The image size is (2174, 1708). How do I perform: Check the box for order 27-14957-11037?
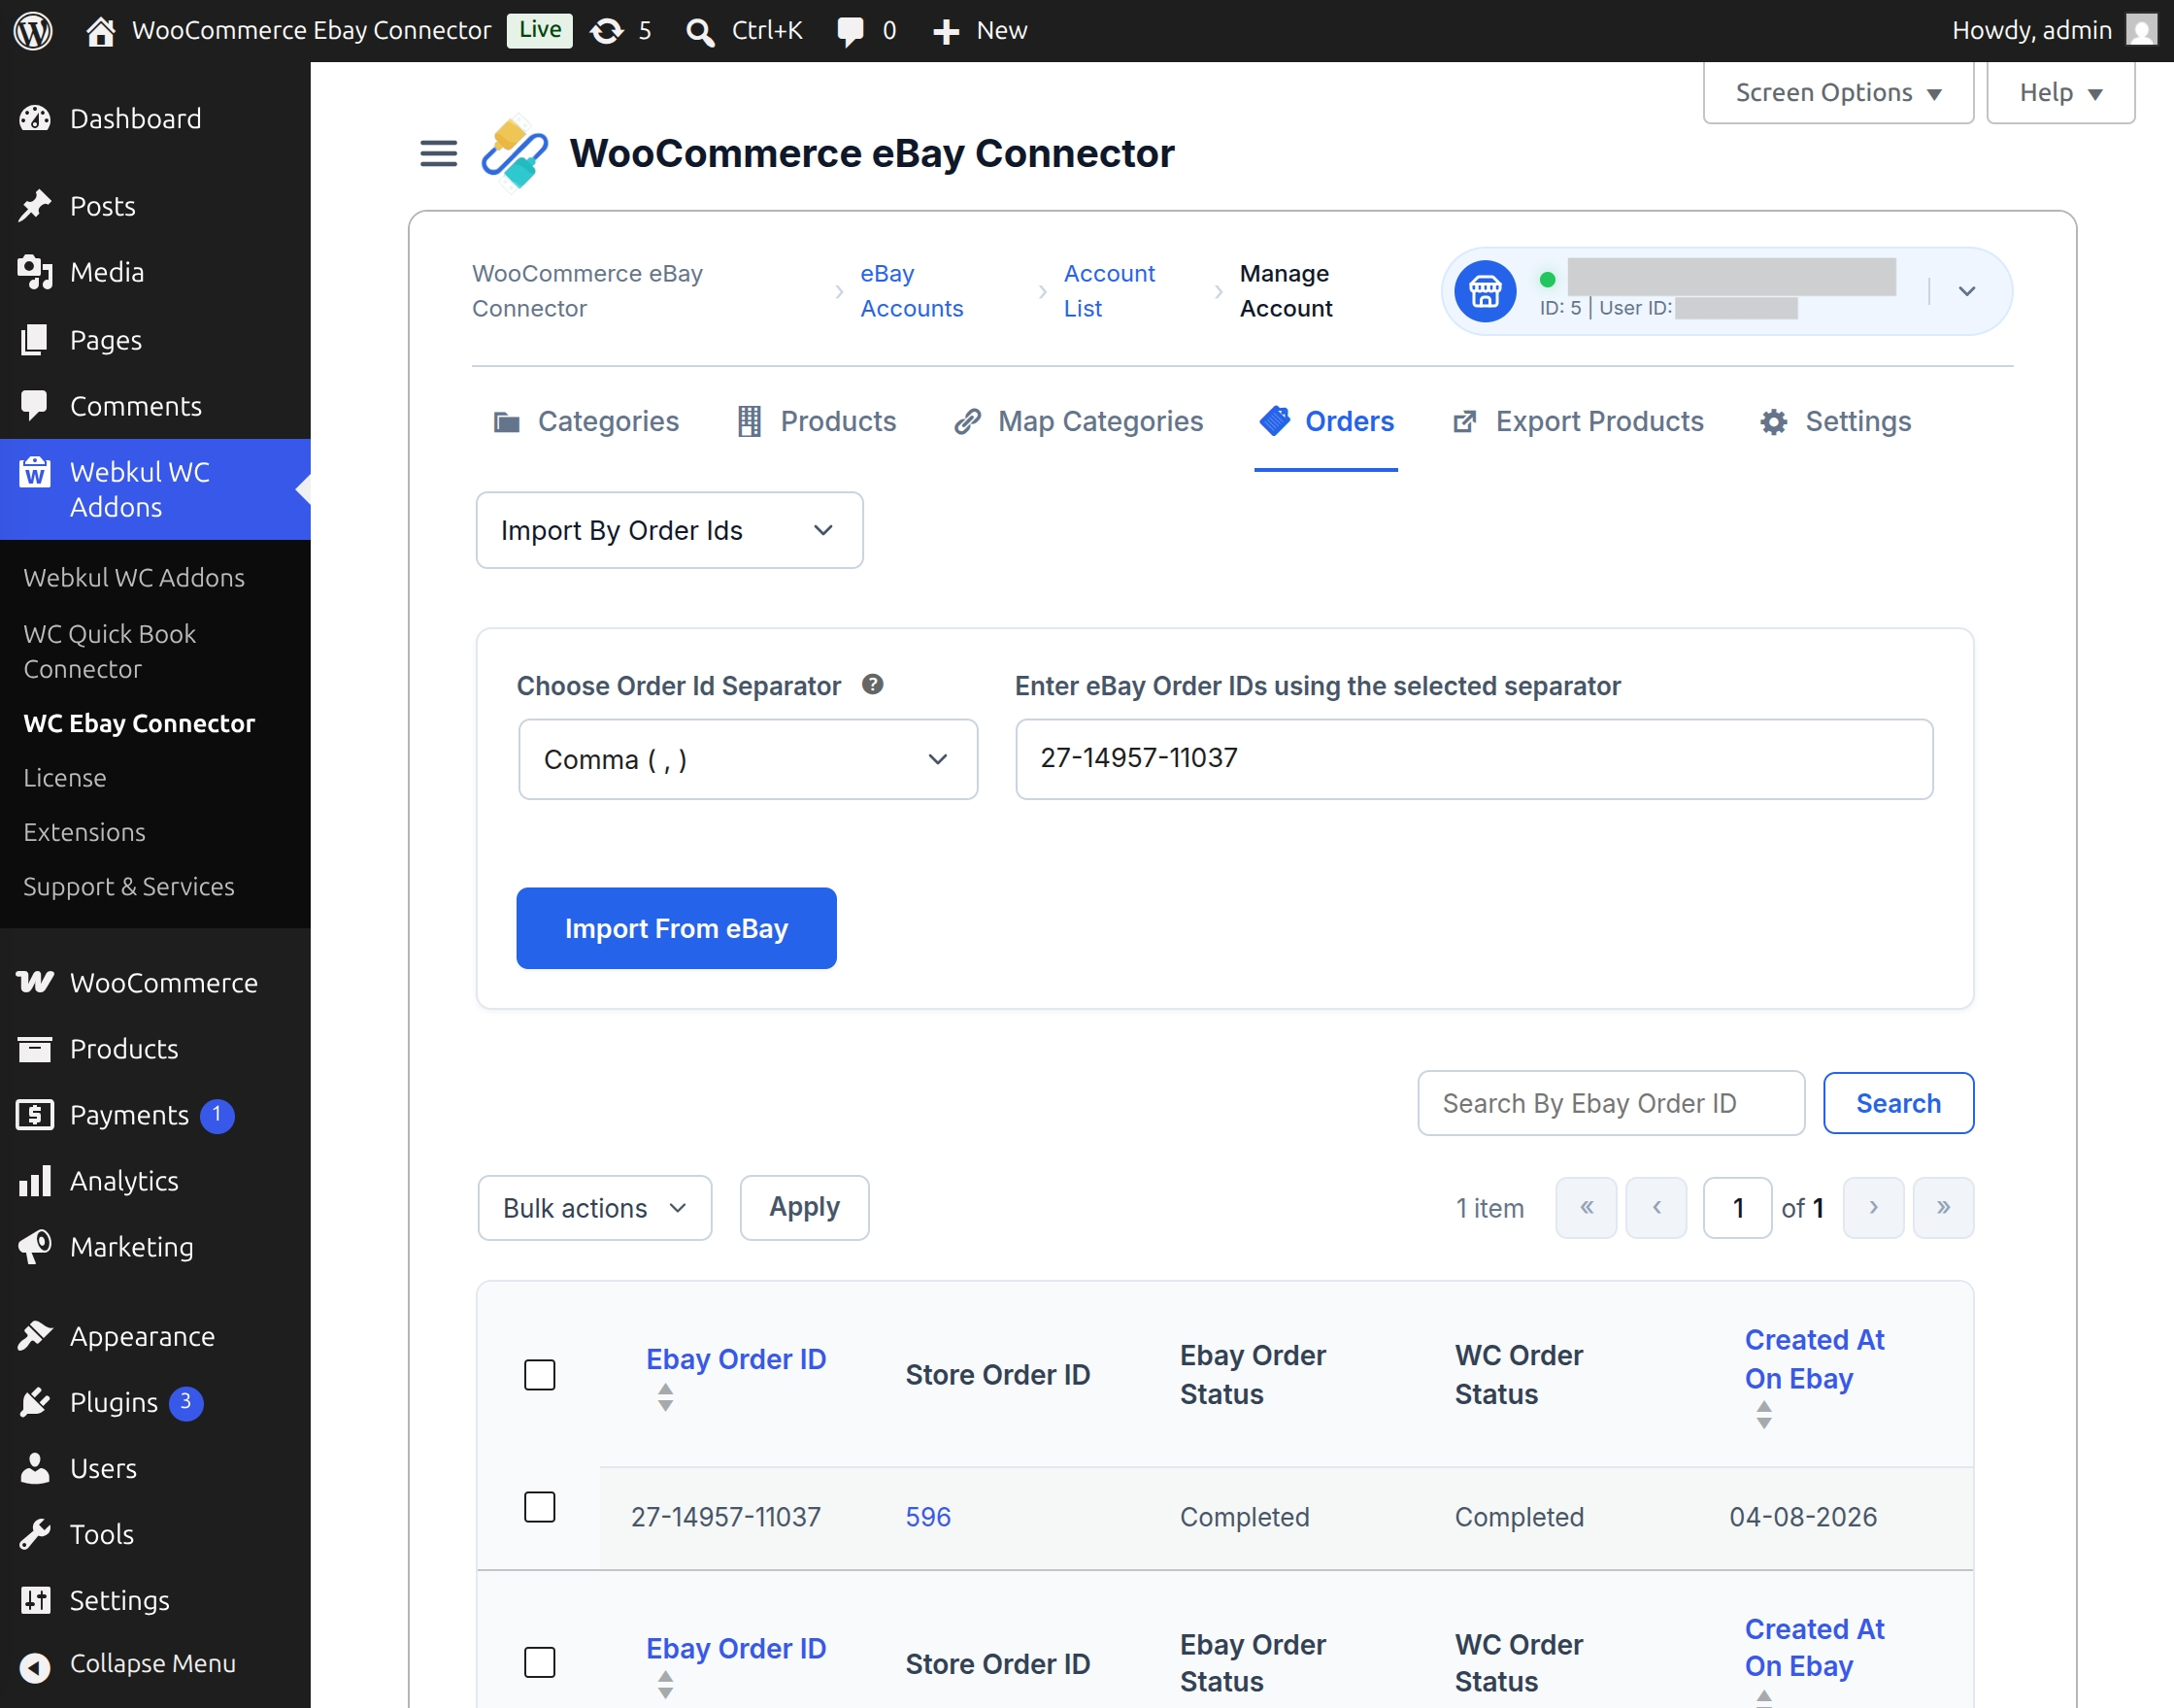tap(540, 1507)
